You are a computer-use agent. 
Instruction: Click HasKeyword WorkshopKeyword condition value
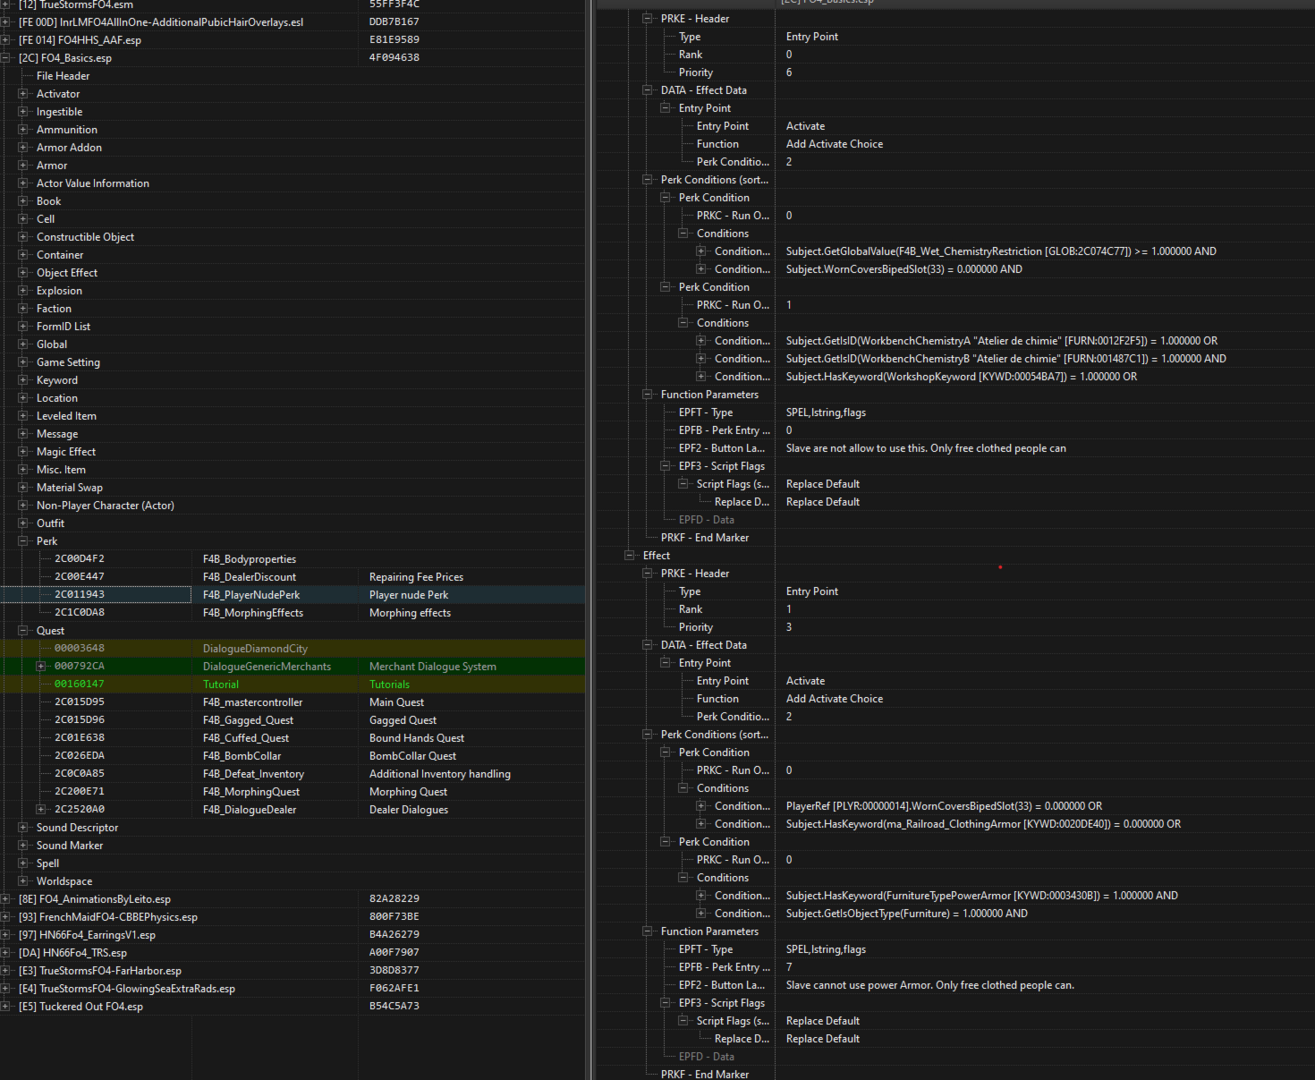point(961,377)
